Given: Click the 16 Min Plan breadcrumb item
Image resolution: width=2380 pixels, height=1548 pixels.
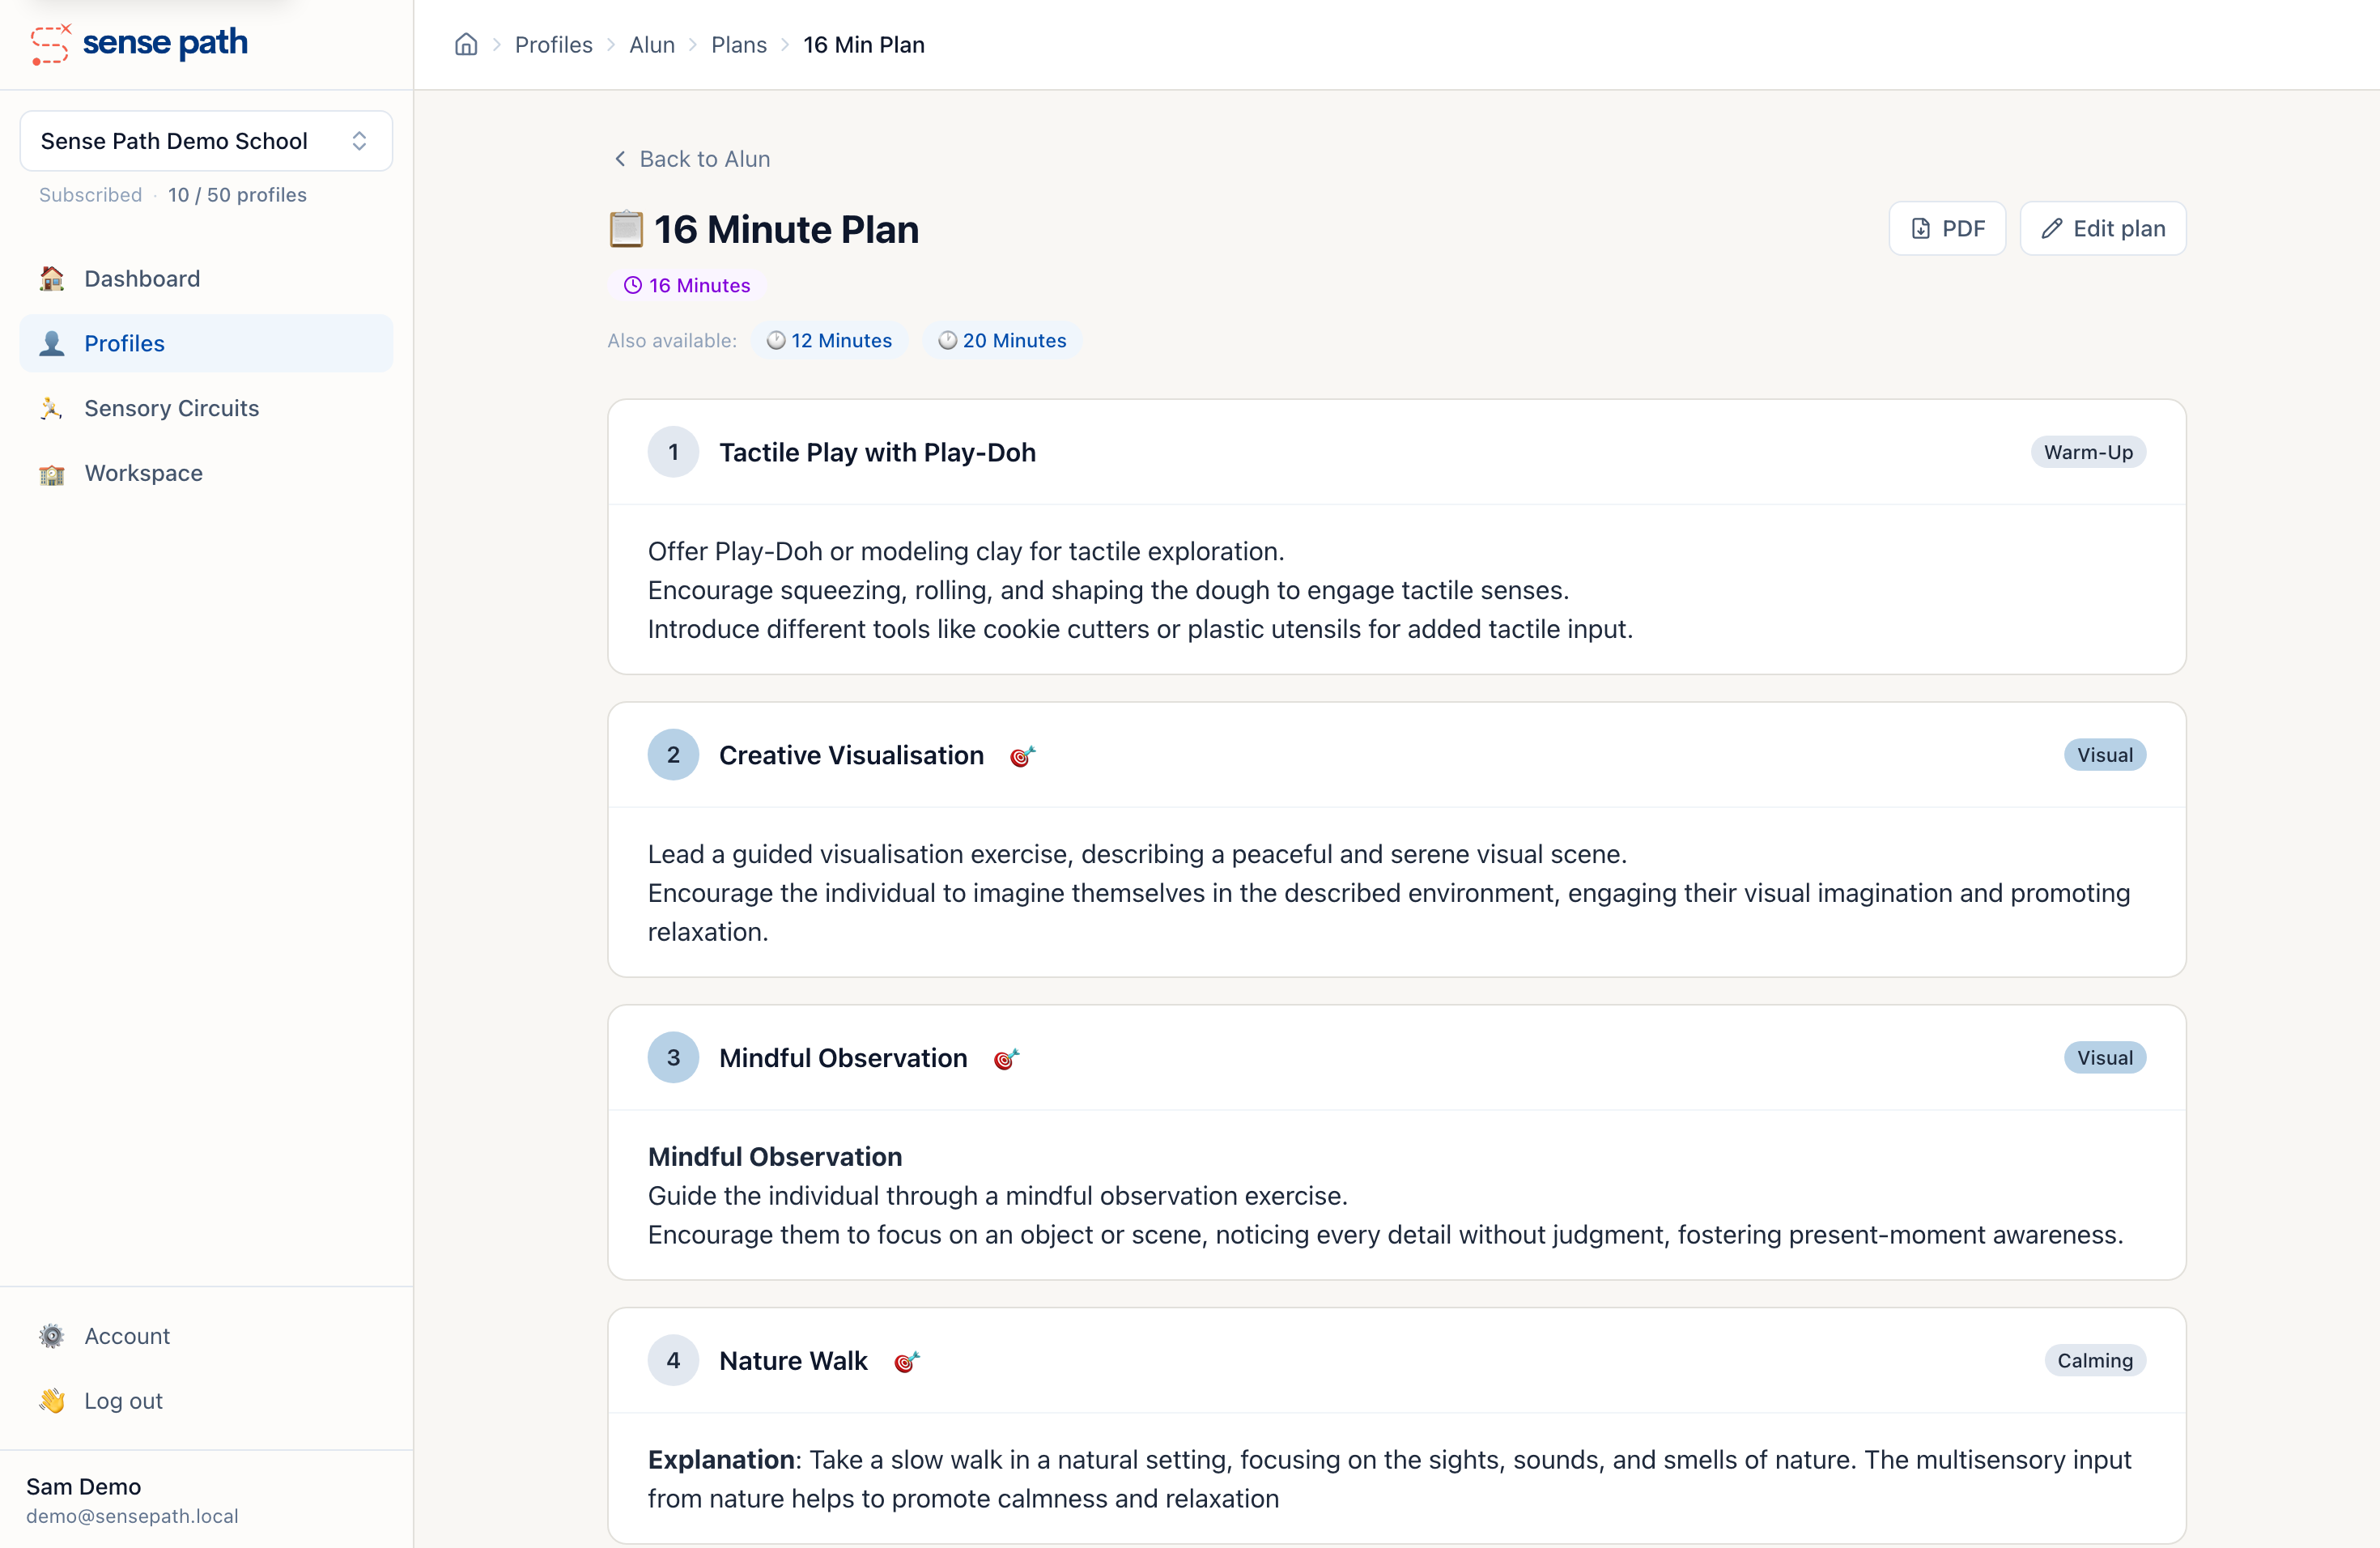Looking at the screenshot, I should coord(864,45).
